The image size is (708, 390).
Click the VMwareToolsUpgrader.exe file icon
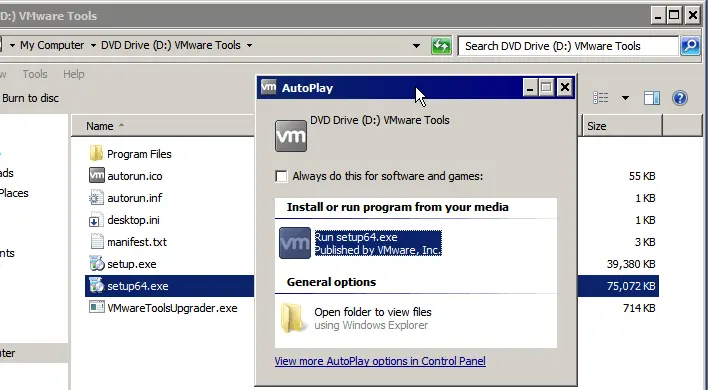97,308
